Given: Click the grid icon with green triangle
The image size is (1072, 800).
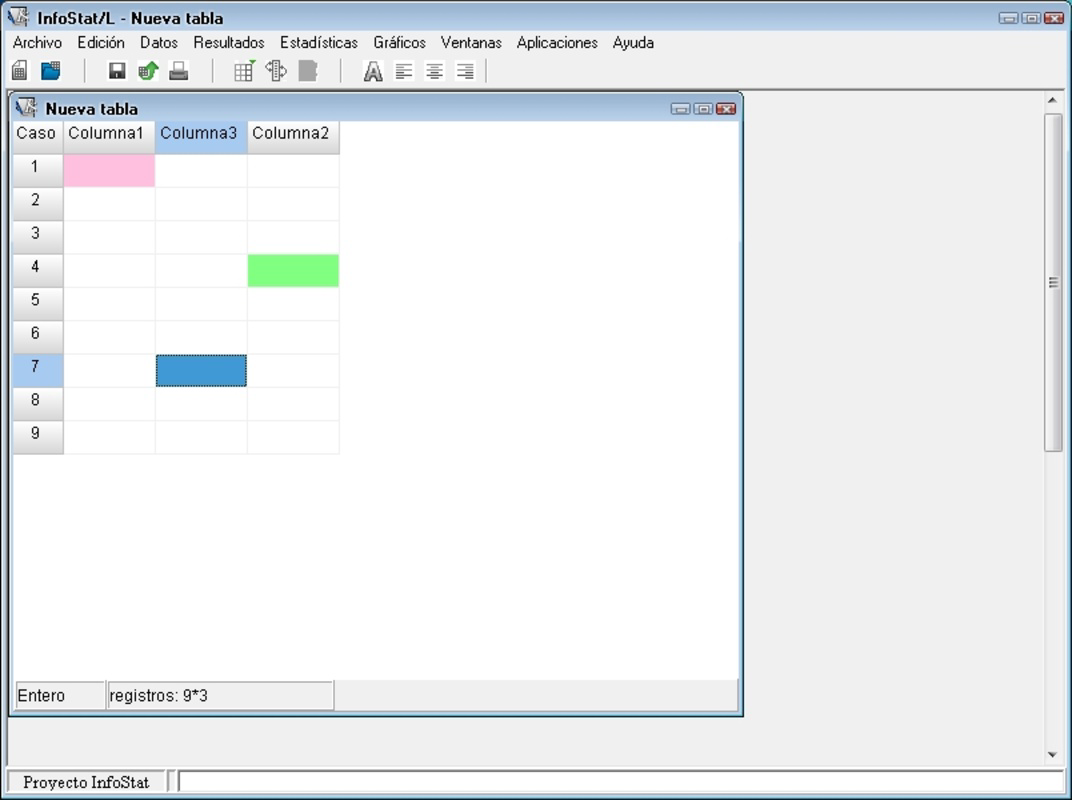Looking at the screenshot, I should tap(244, 70).
